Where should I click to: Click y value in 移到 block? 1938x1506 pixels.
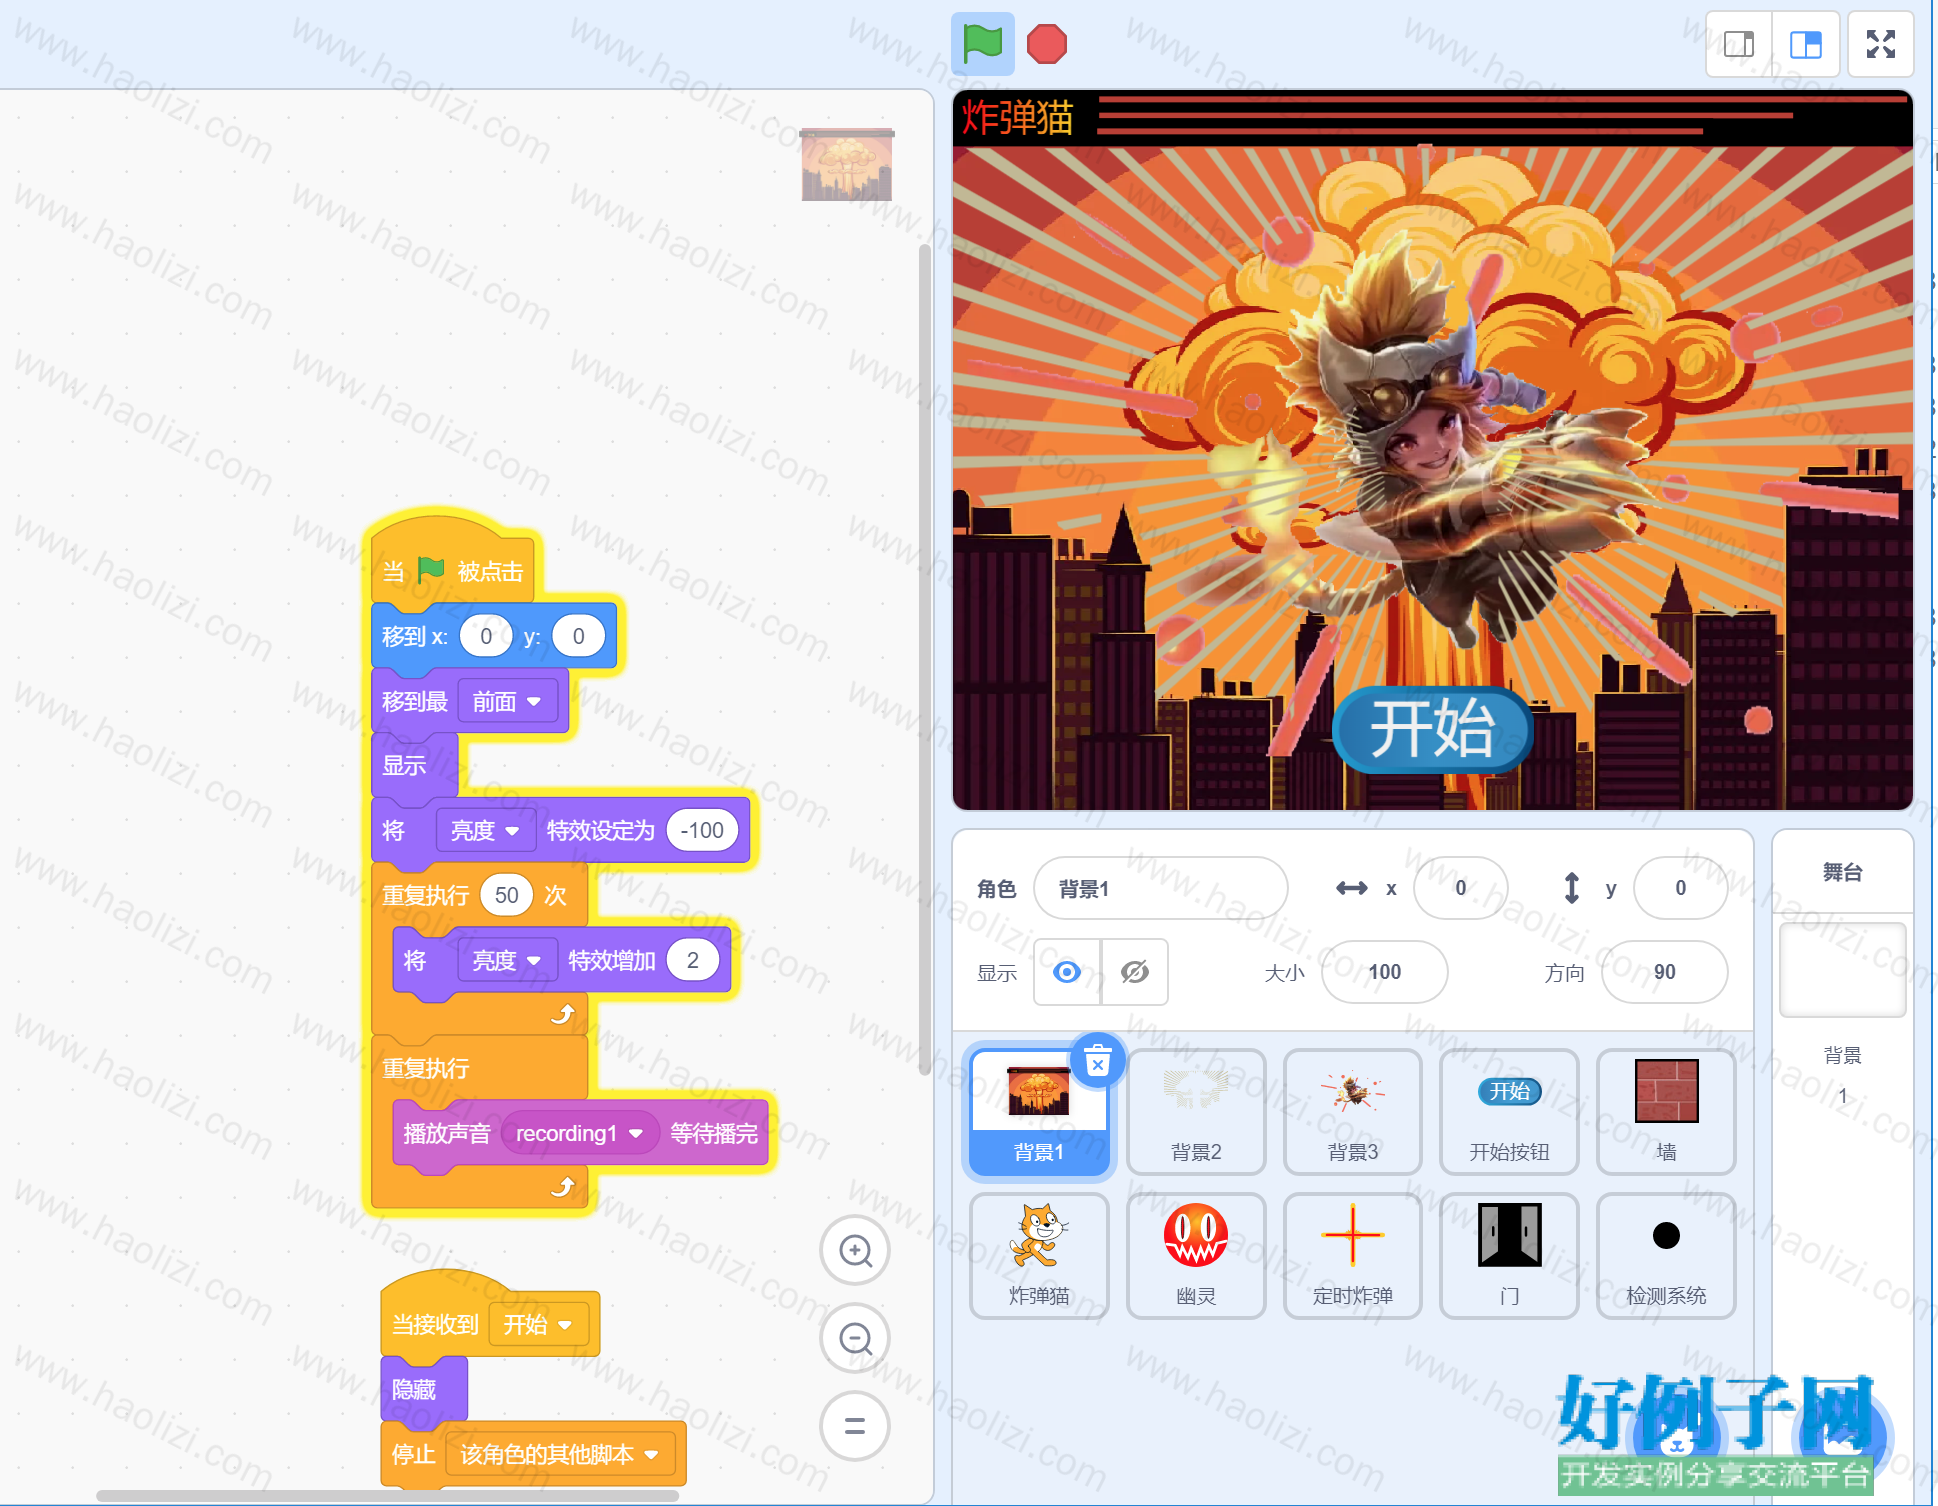[x=578, y=636]
